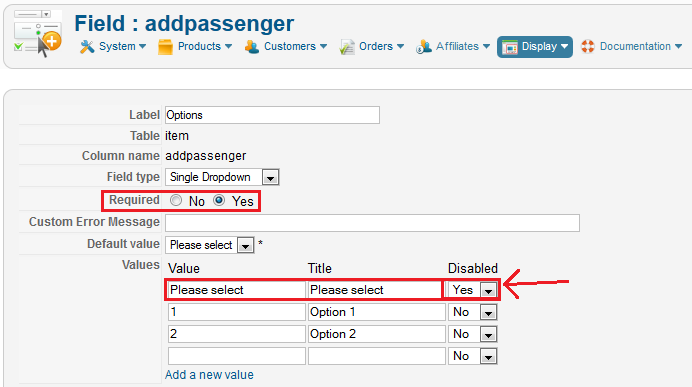
Task: Open the Orders menu
Action: click(372, 47)
